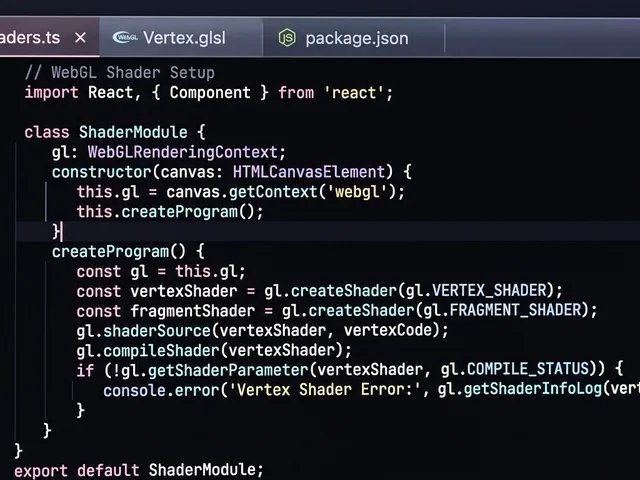Viewport: 640px width, 480px height.
Task: Click 'this.createProgram();' inside the constructor
Action: point(170,212)
